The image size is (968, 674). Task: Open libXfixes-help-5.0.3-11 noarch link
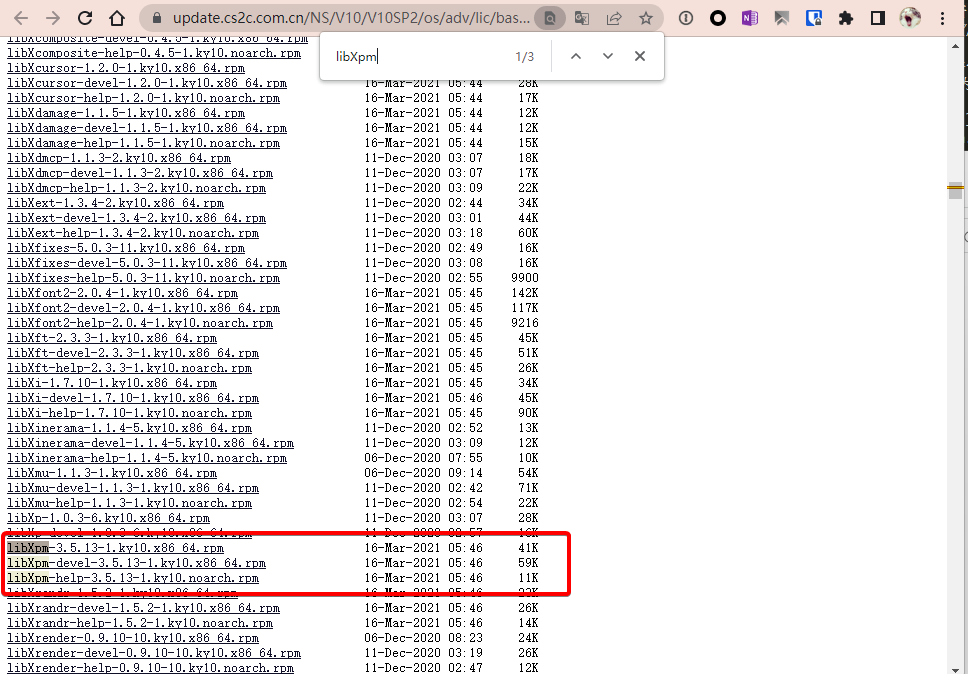(143, 278)
